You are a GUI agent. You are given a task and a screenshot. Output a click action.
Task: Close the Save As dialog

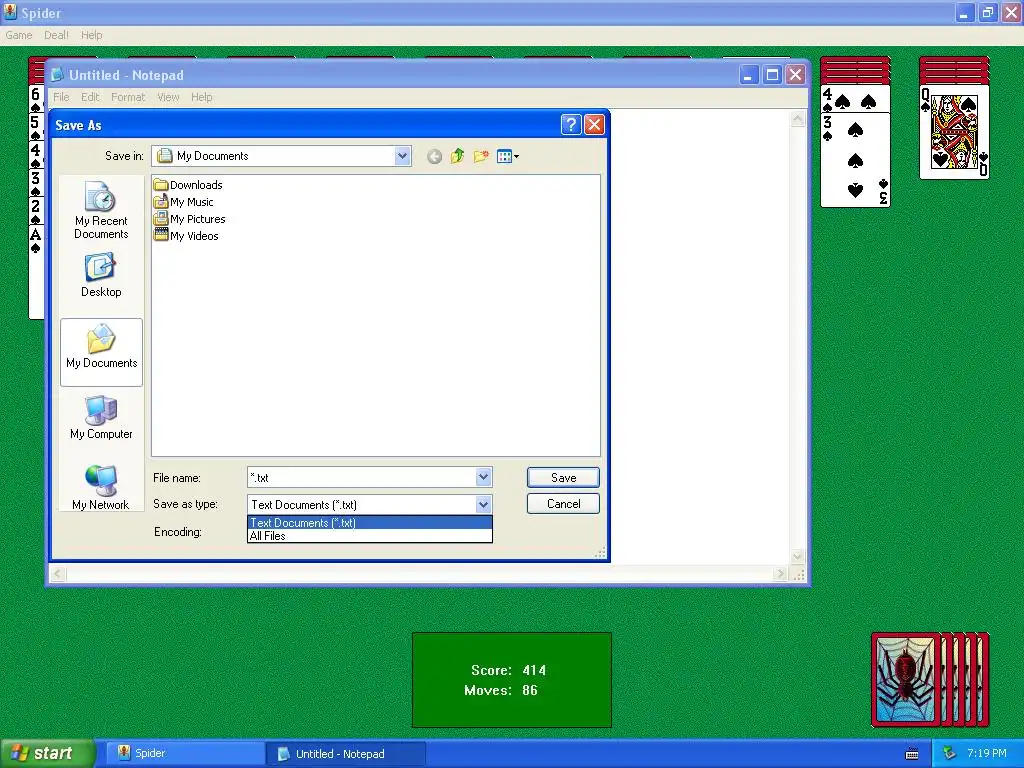594,125
